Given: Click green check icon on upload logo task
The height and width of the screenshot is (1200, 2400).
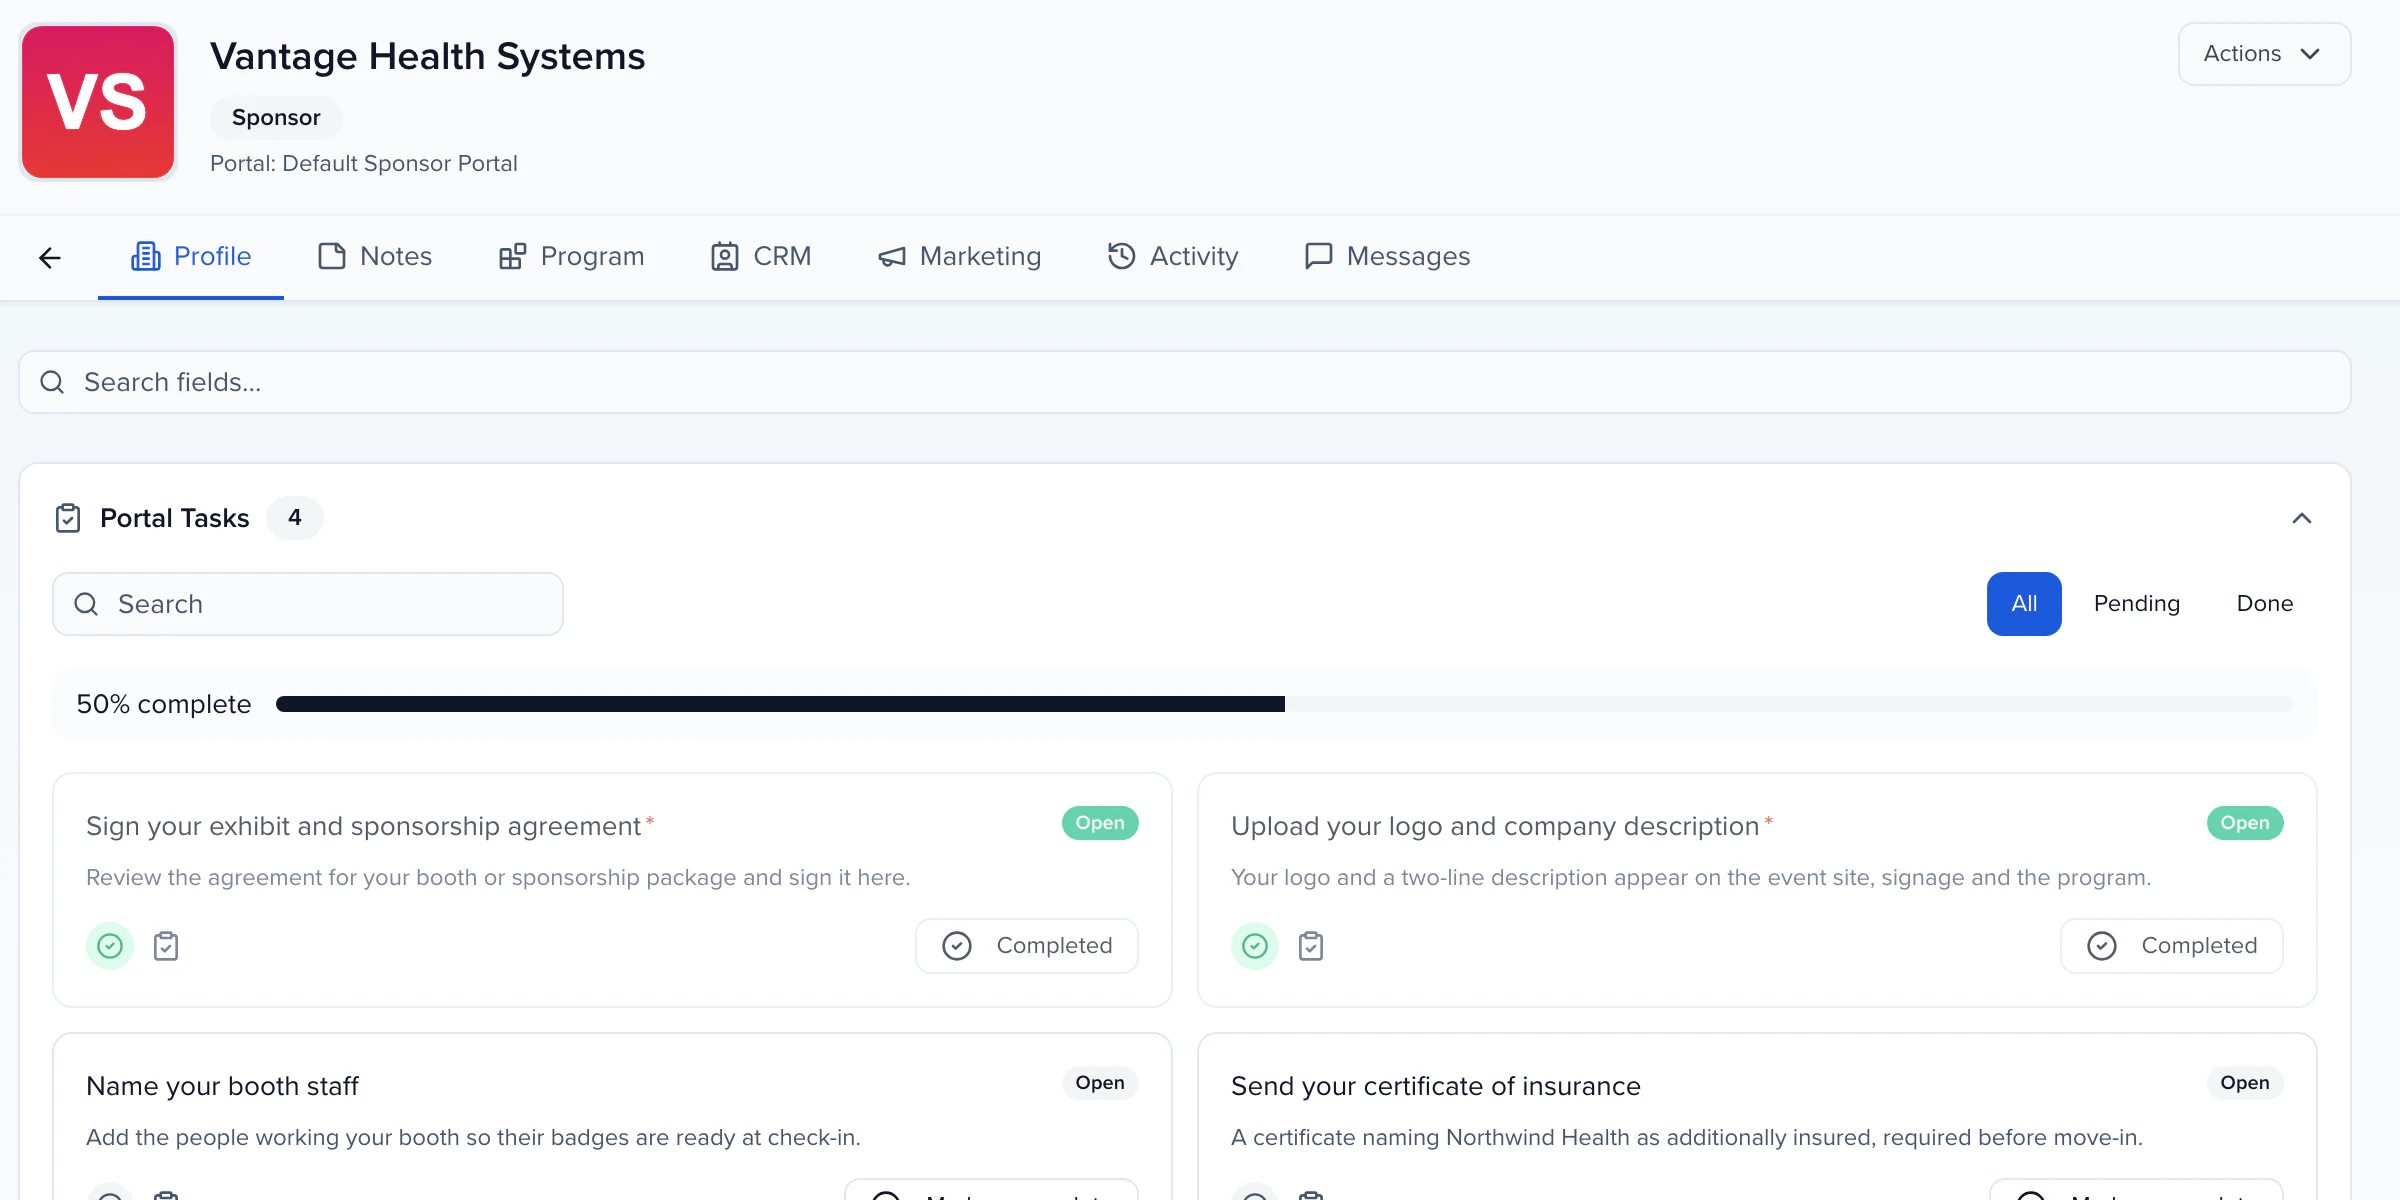Looking at the screenshot, I should [x=1255, y=946].
